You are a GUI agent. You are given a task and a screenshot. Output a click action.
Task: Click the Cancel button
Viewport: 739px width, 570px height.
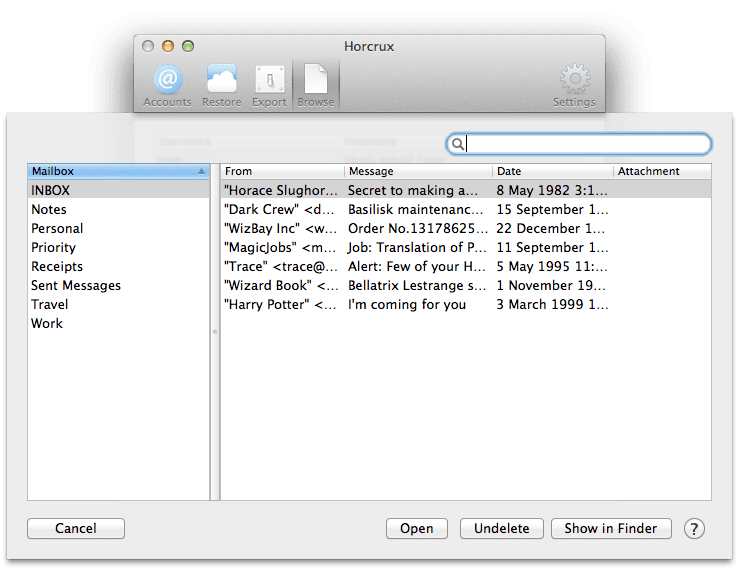pyautogui.click(x=76, y=529)
